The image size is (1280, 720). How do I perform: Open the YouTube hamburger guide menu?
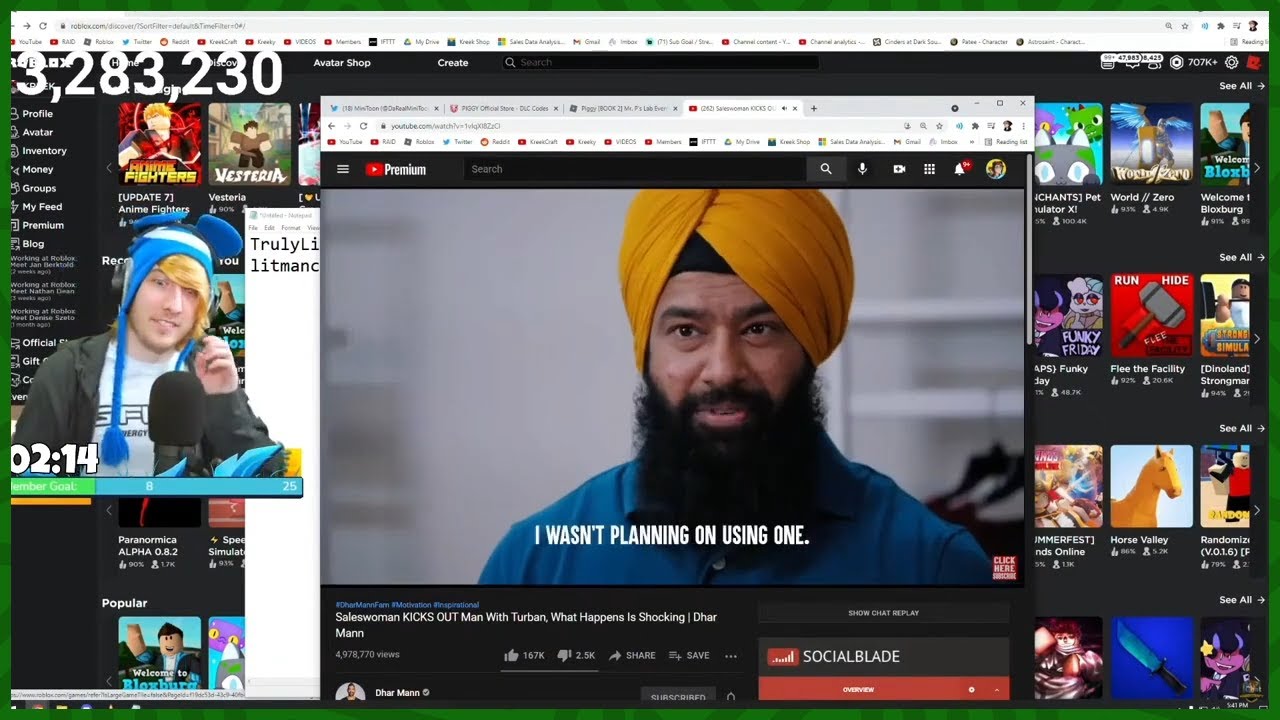coord(343,169)
